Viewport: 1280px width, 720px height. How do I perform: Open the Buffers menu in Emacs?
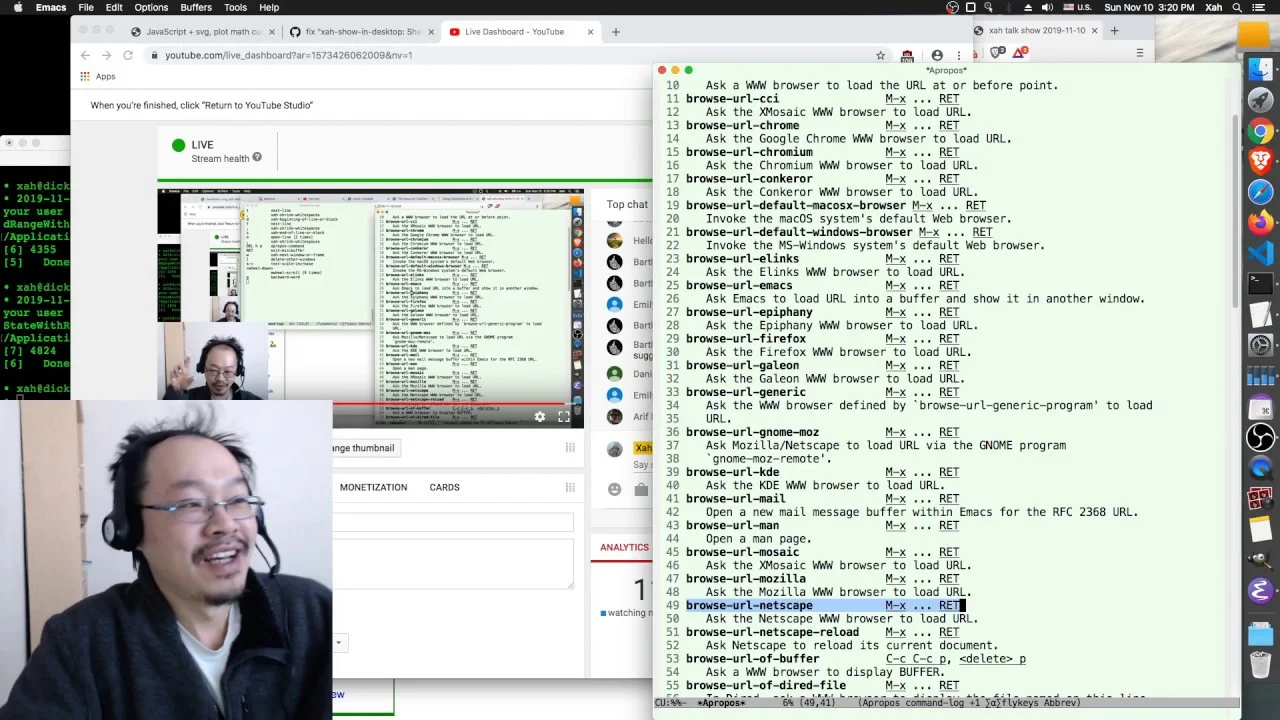[196, 7]
